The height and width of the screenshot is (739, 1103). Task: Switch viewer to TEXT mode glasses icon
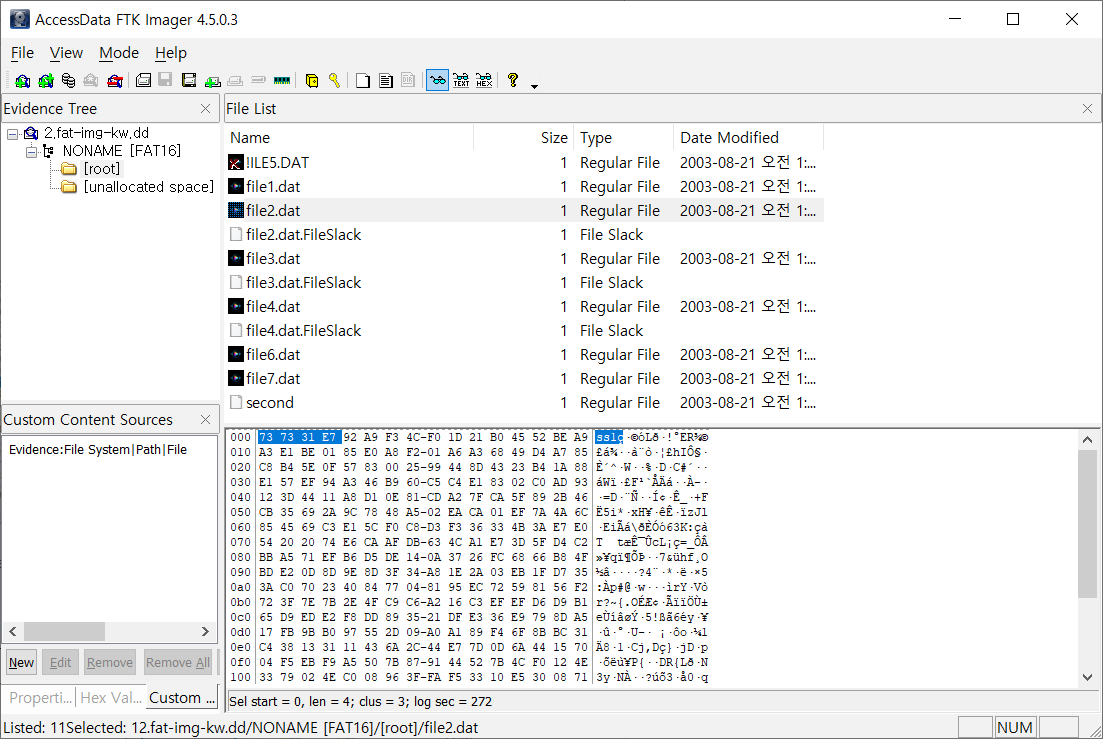[x=461, y=80]
